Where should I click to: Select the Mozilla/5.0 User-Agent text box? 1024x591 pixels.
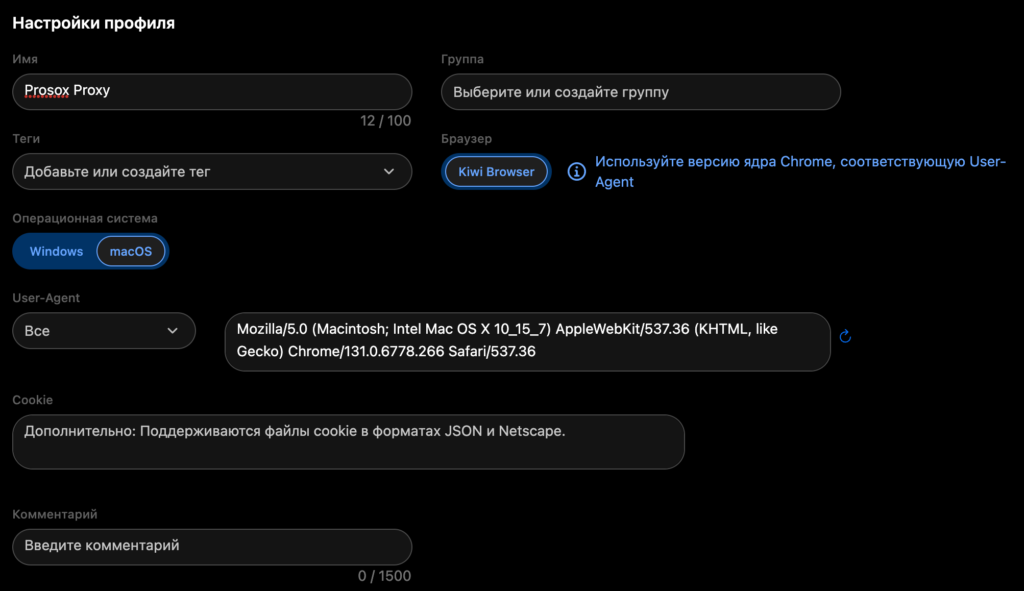click(528, 341)
